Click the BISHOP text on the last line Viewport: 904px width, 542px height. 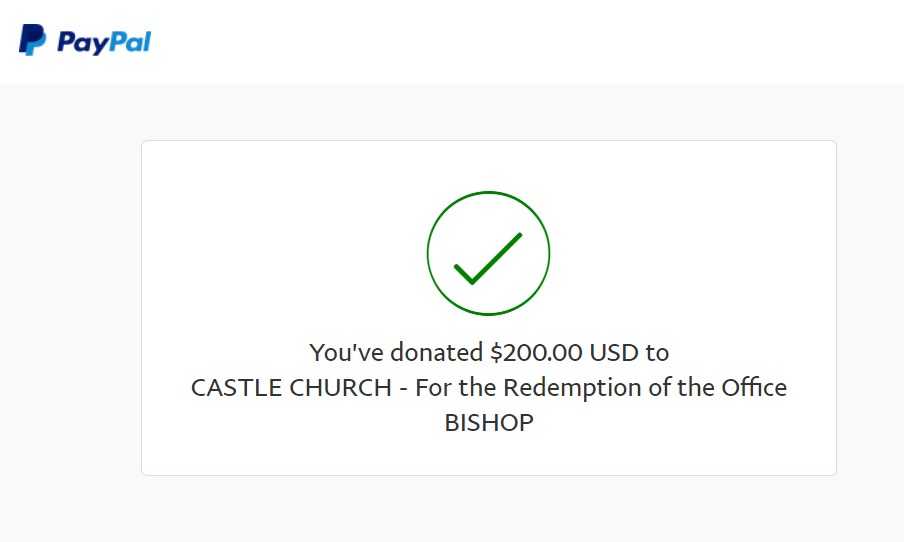[489, 423]
